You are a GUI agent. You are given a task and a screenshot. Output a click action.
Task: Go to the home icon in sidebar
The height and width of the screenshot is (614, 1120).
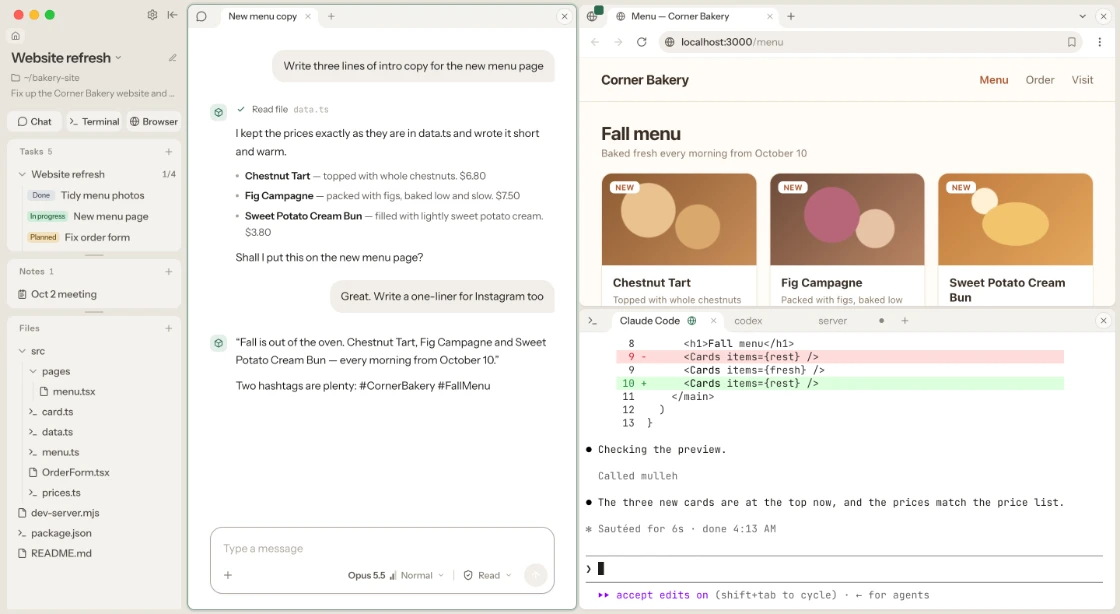tap(16, 36)
